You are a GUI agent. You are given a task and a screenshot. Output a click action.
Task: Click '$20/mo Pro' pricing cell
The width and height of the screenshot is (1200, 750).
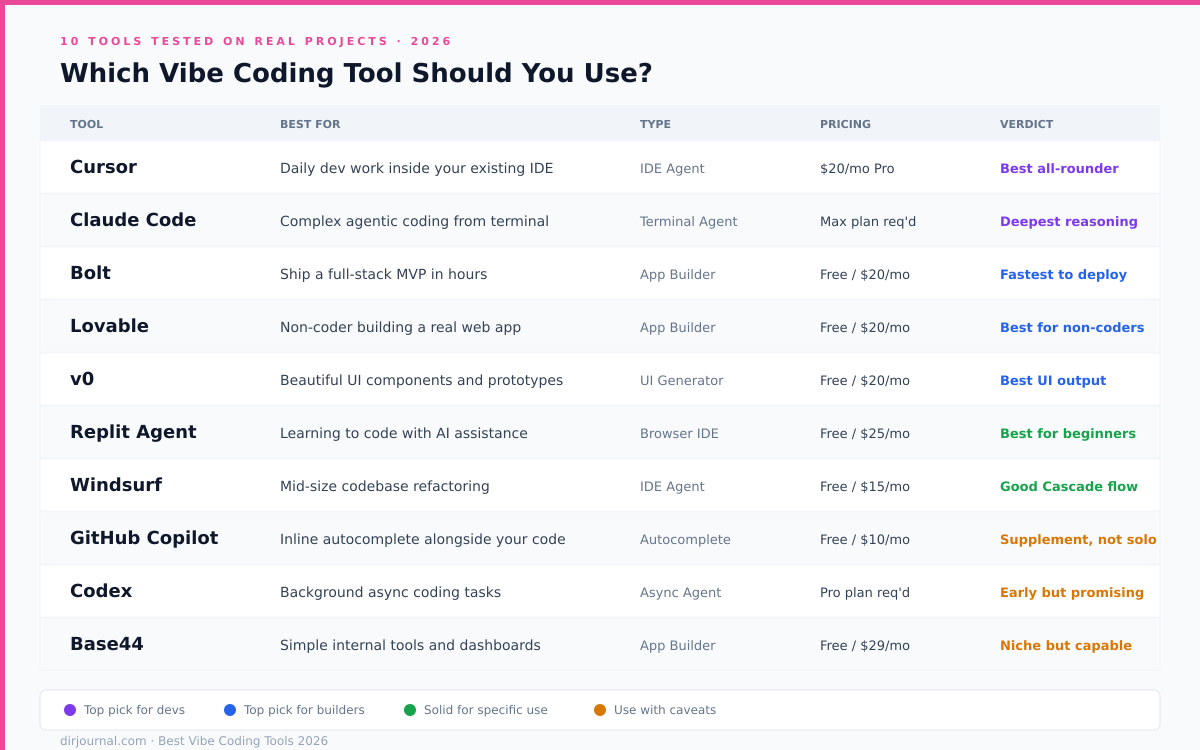[x=857, y=168]
